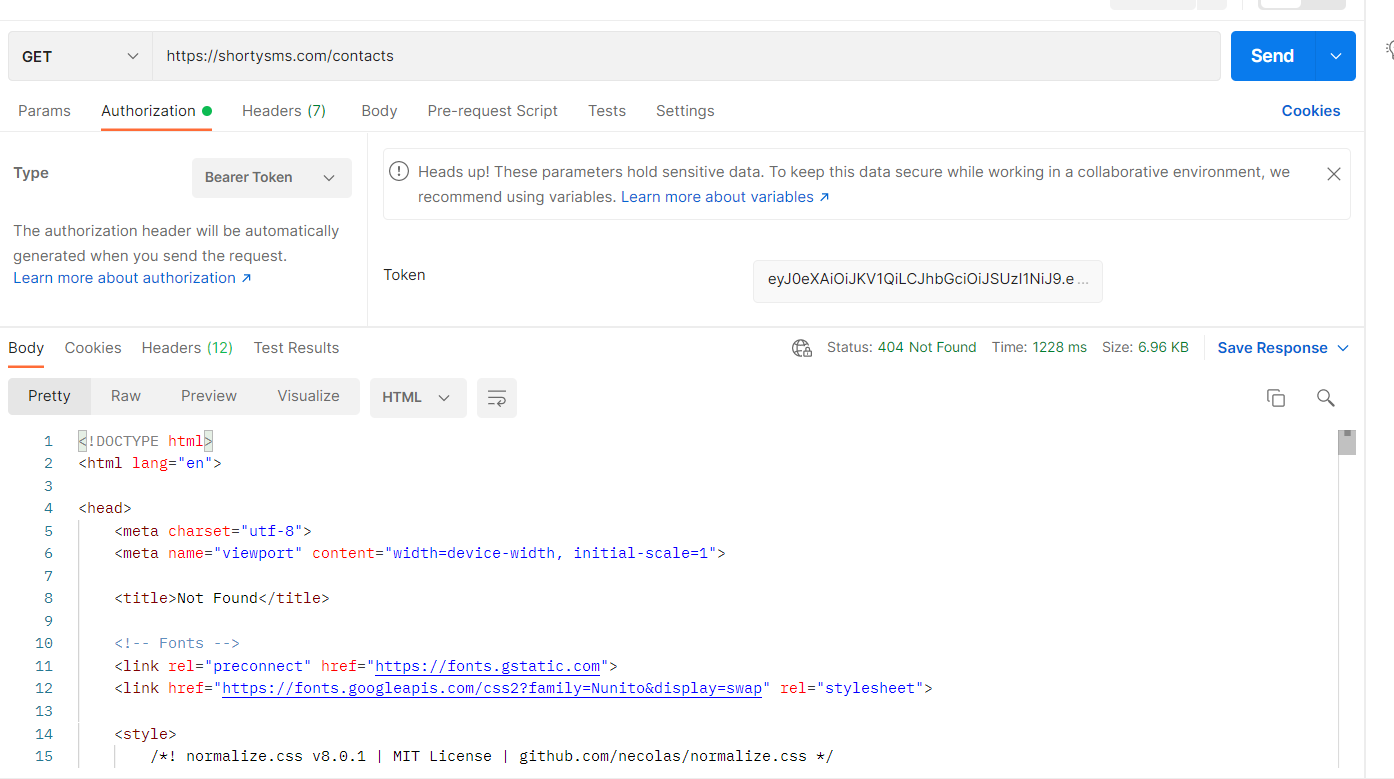The image size is (1394, 779).
Task: Click the lightbulb icon at right edge
Action: pos(1390,49)
